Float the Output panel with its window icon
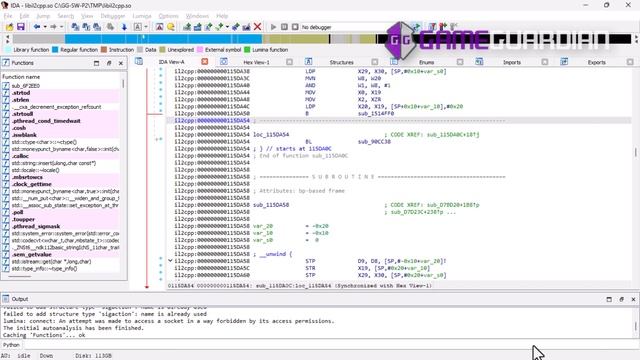 point(609,299)
